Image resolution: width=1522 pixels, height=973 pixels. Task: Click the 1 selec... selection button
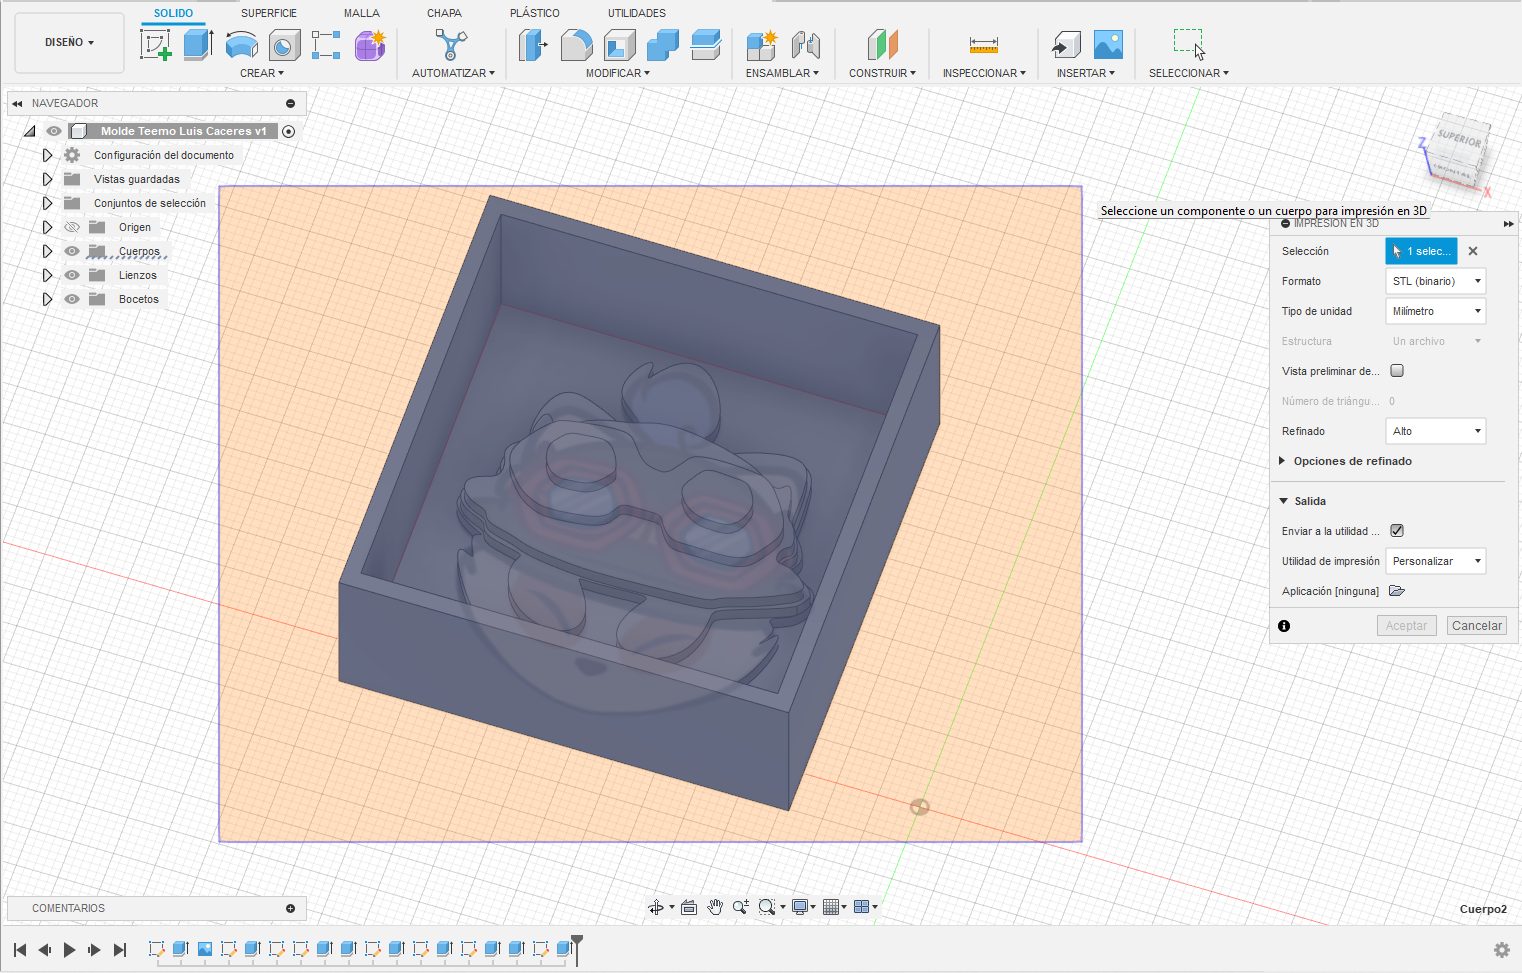tap(1421, 251)
